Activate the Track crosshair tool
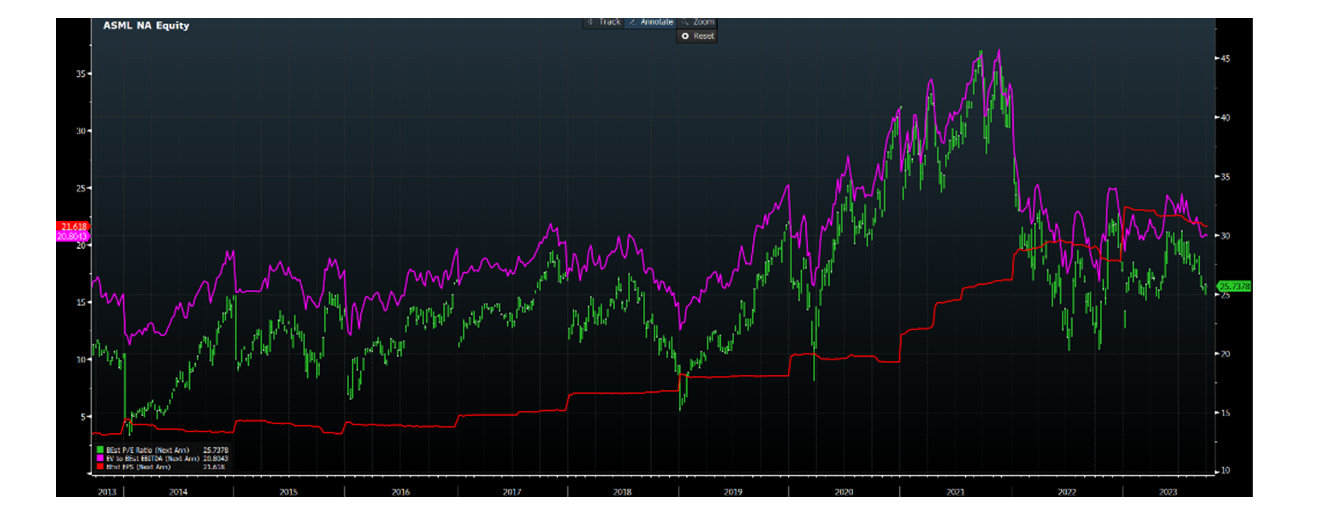This screenshot has height=526, width=1335. click(x=605, y=21)
